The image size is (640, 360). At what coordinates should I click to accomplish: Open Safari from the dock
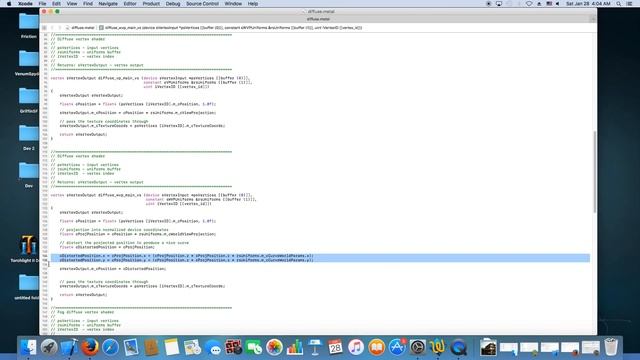coord(110,347)
